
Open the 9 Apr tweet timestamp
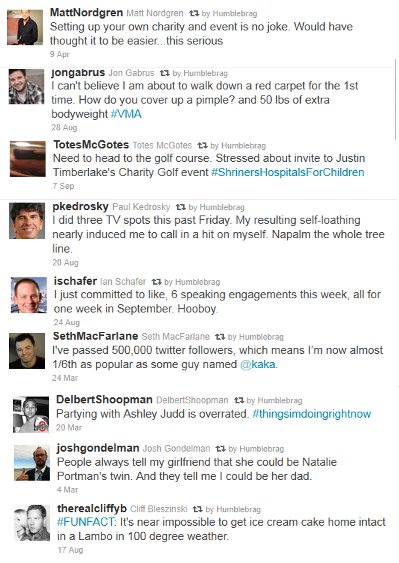pos(60,54)
